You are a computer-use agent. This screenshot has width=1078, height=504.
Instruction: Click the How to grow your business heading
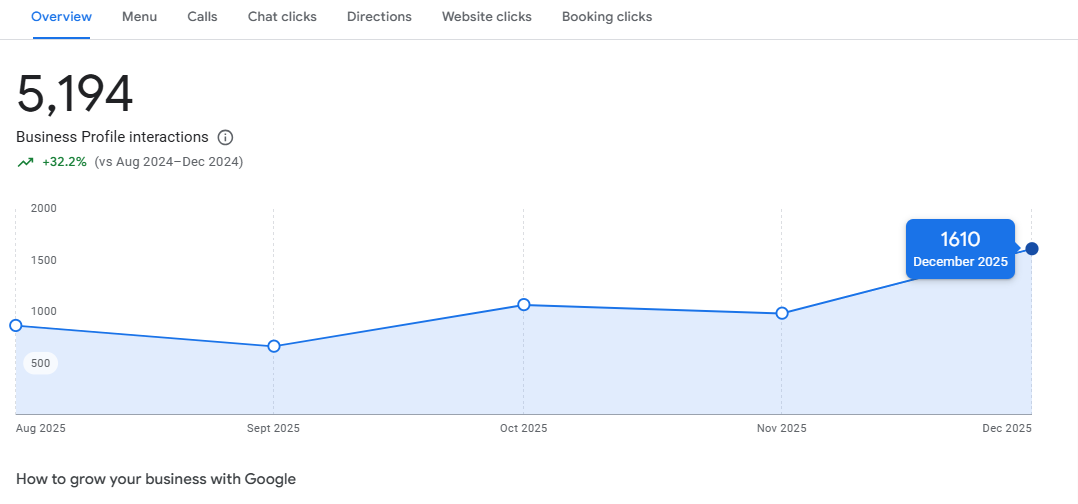point(156,479)
